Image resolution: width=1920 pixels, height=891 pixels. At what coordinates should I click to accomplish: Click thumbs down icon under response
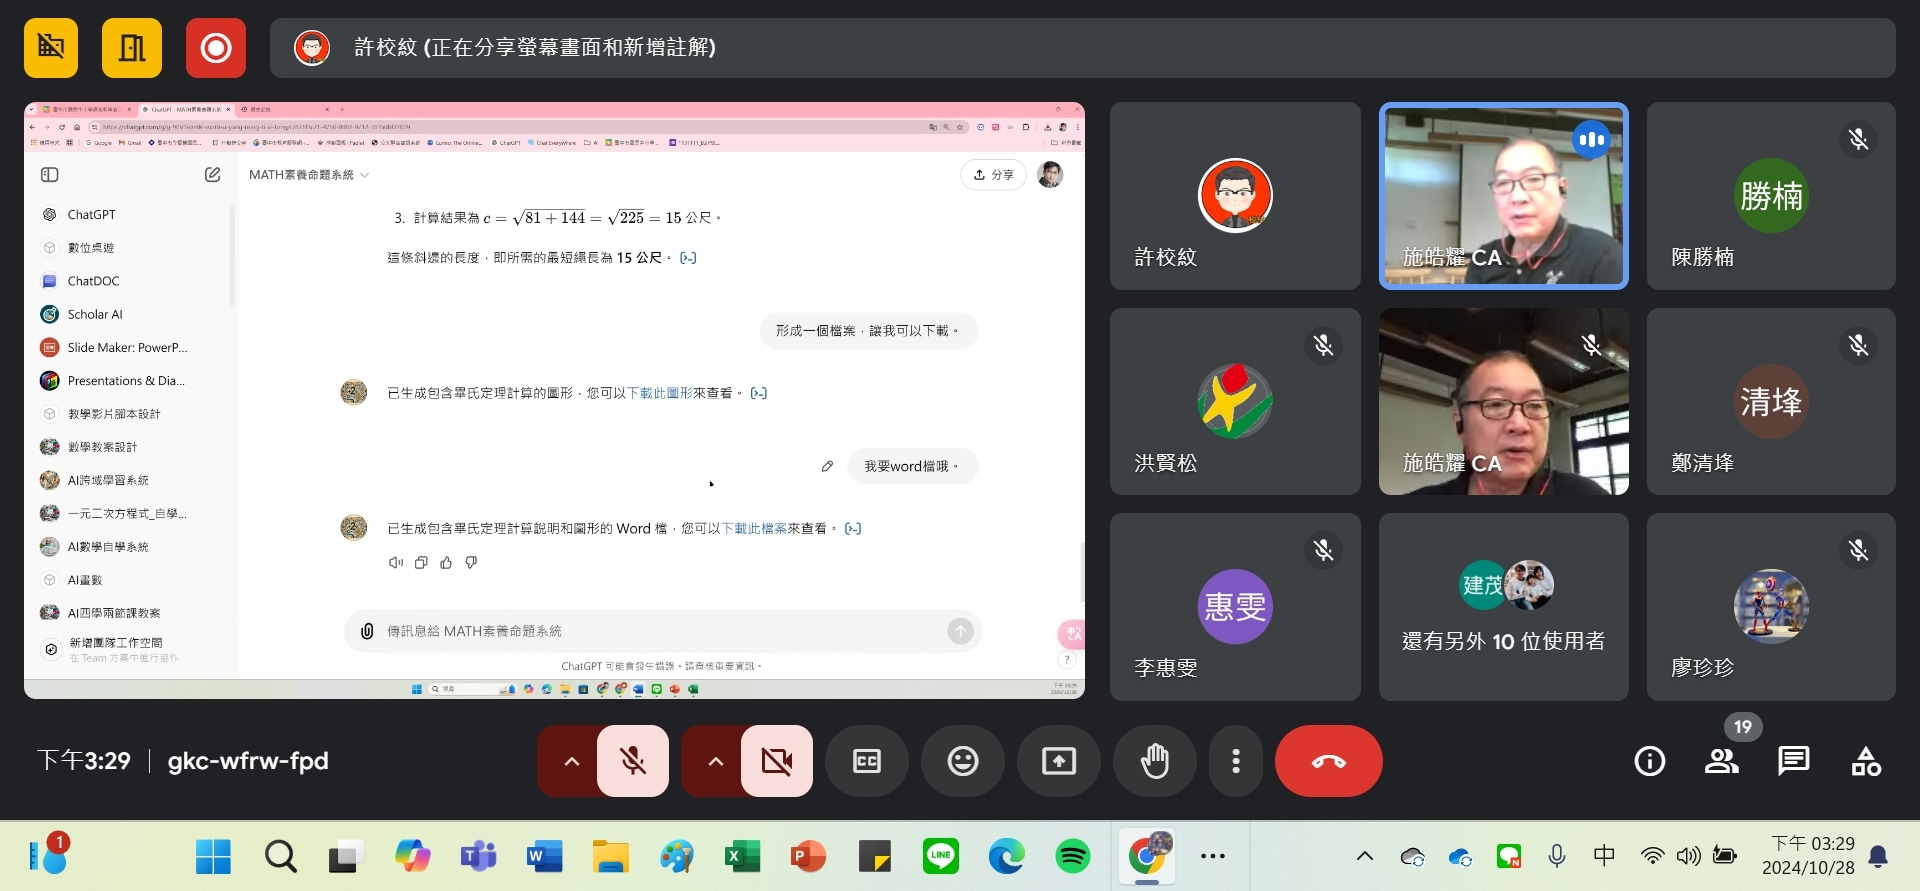click(x=471, y=563)
